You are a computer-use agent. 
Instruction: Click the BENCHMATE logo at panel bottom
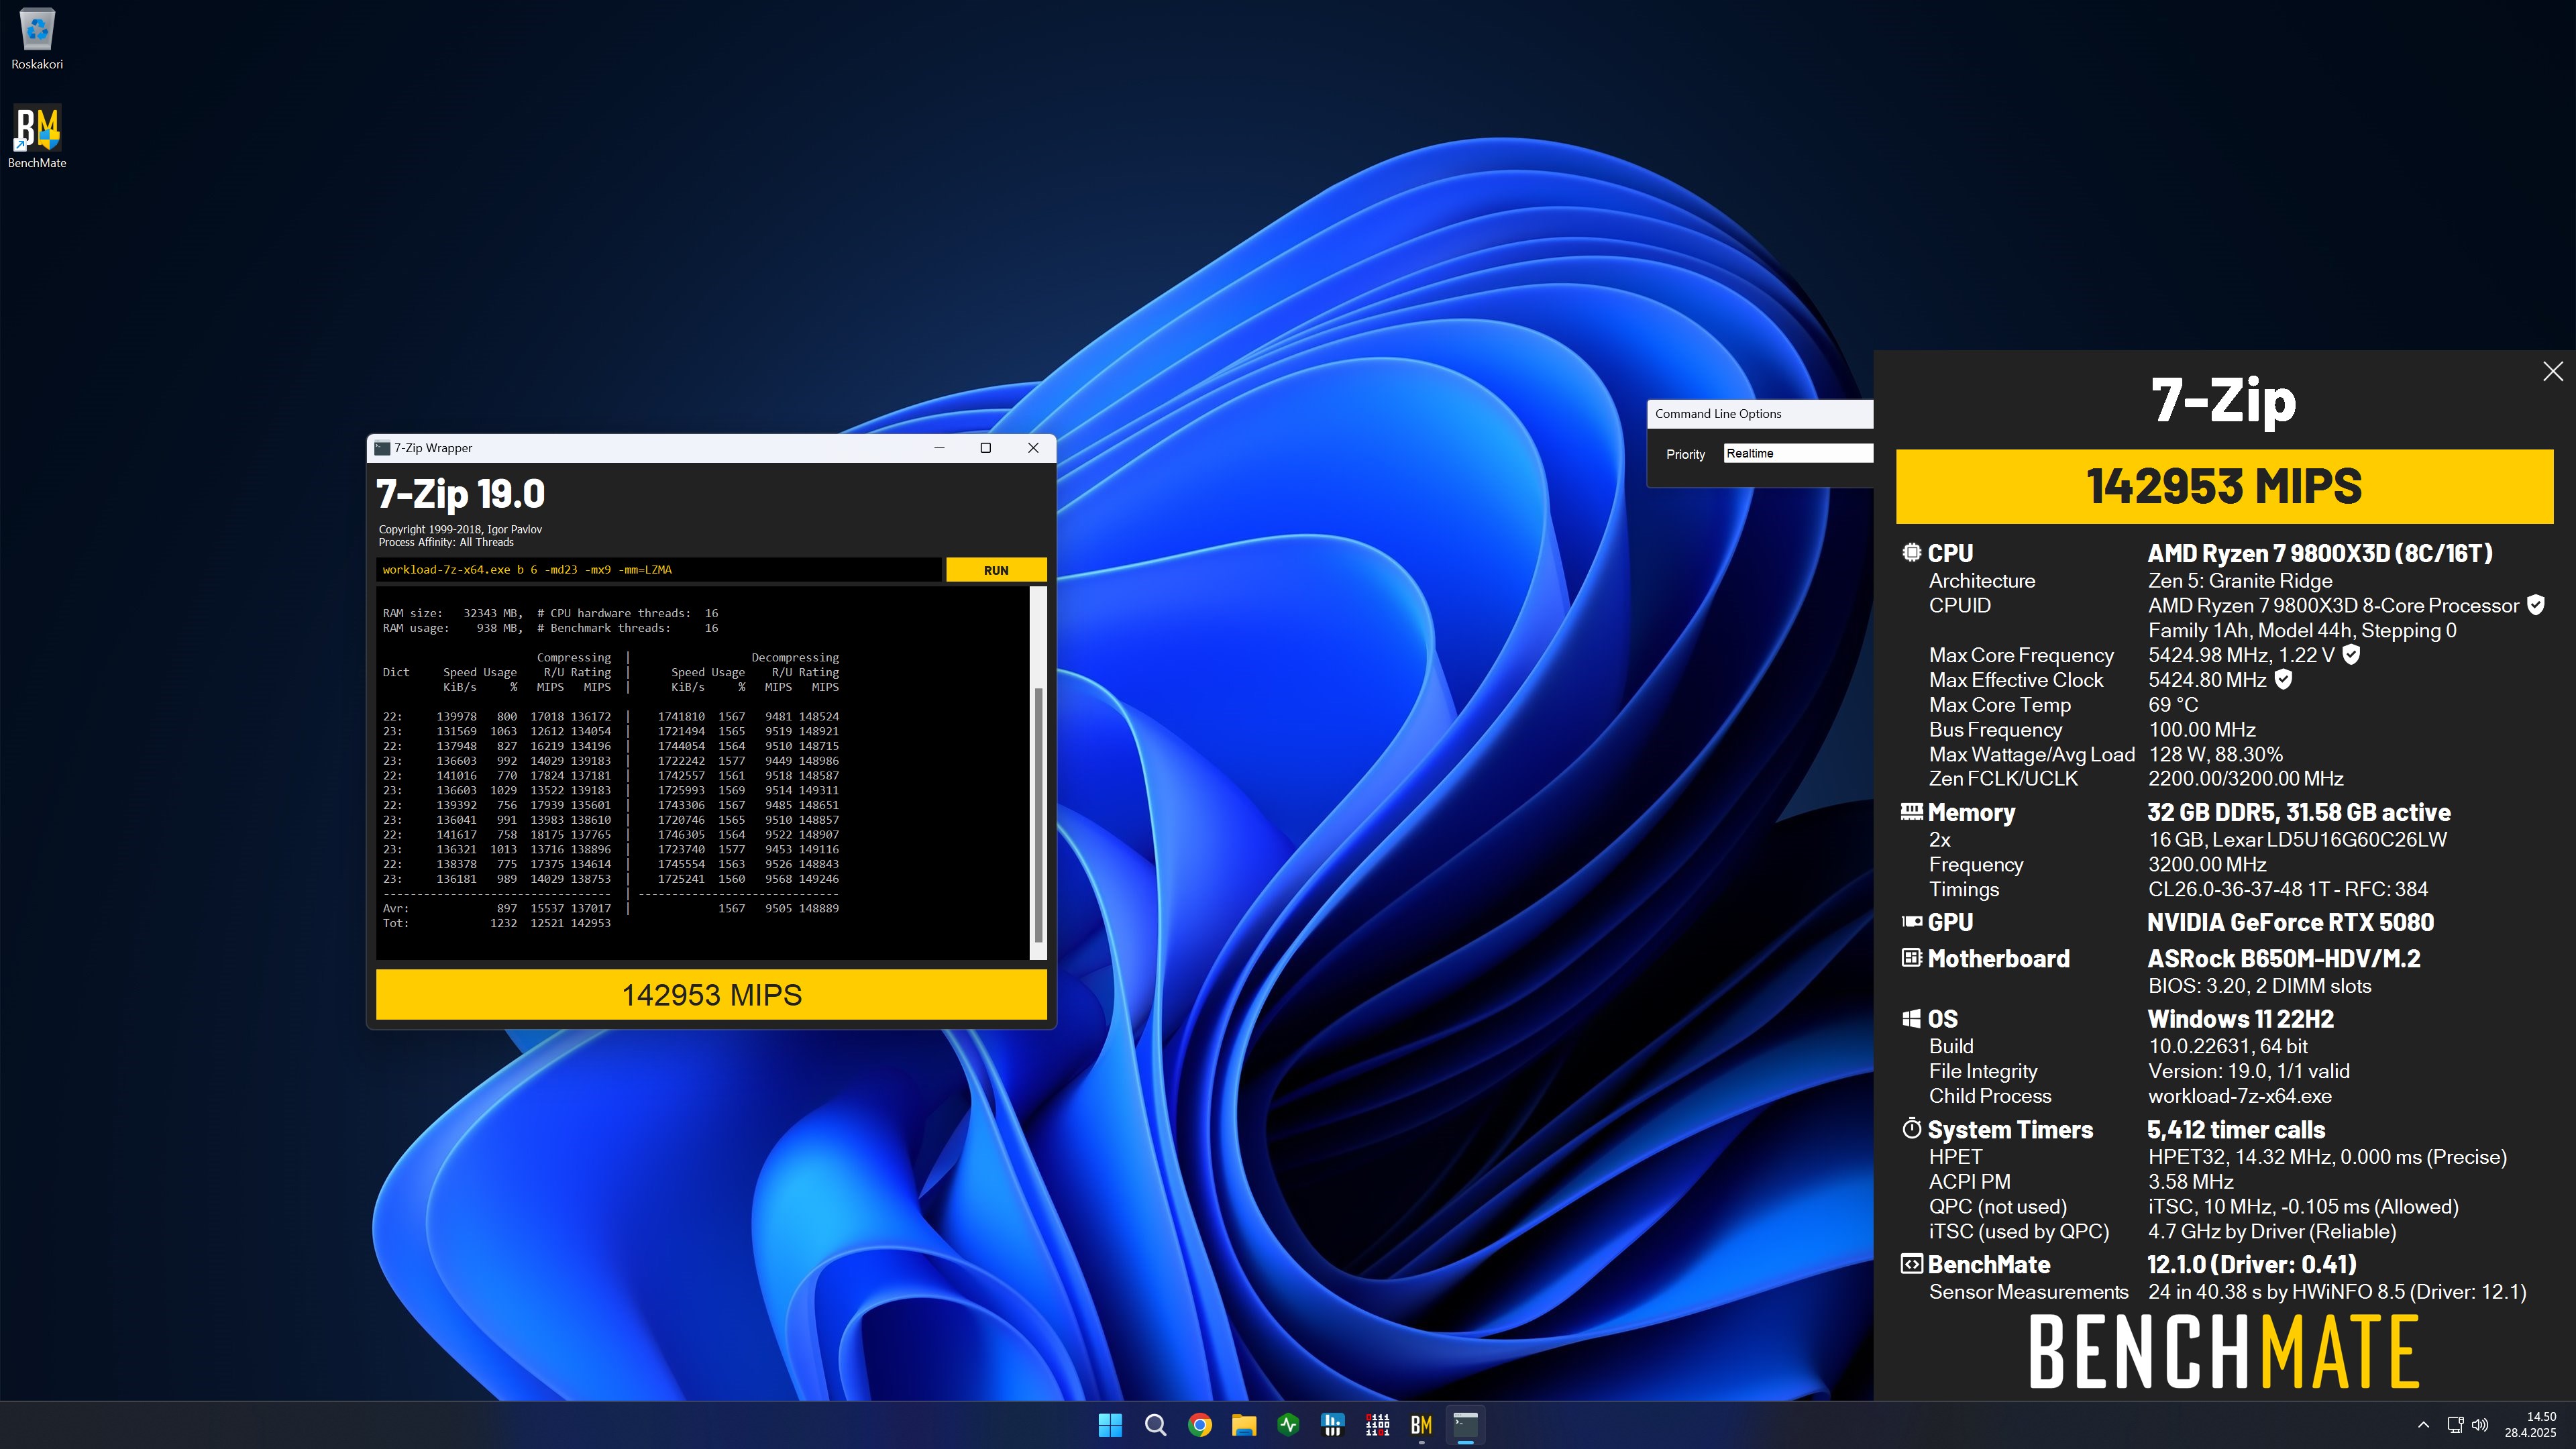pos(2224,1352)
